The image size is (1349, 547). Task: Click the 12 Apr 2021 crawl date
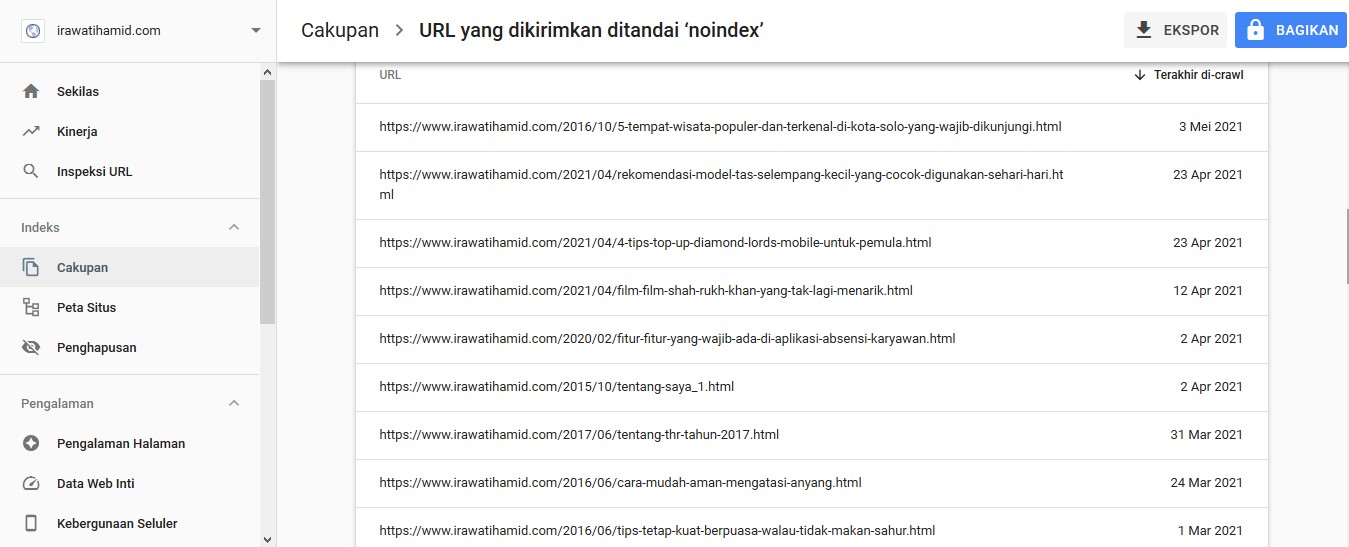point(1208,291)
